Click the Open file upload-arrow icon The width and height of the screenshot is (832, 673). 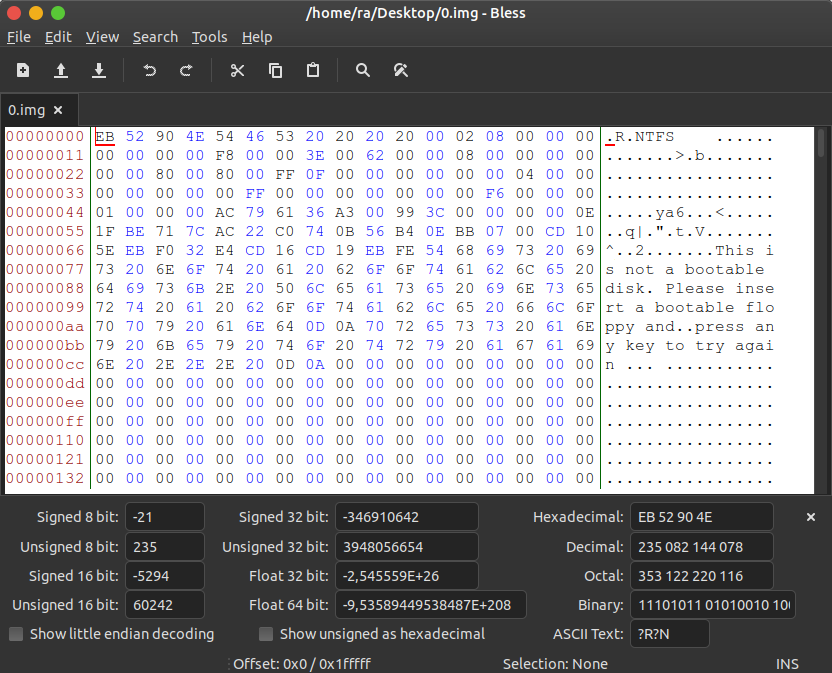[x=61, y=70]
